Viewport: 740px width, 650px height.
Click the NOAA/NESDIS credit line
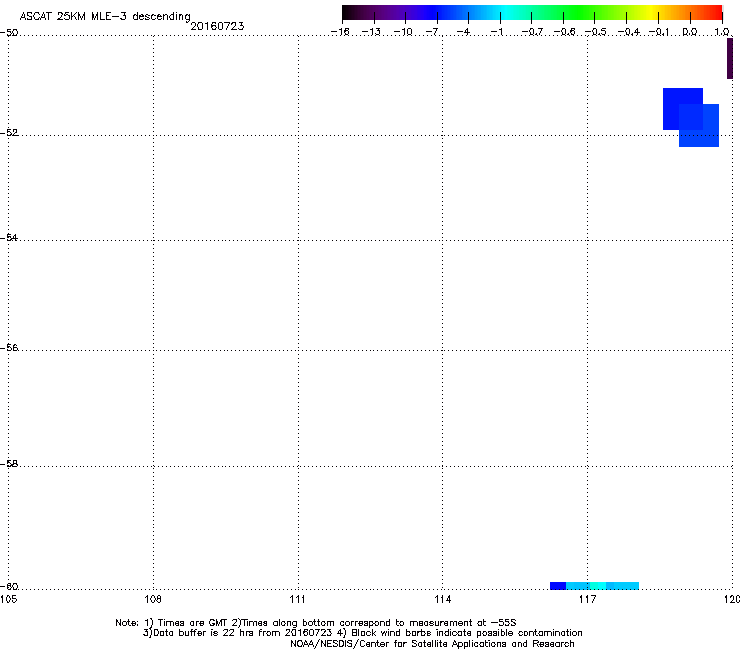[x=432, y=644]
